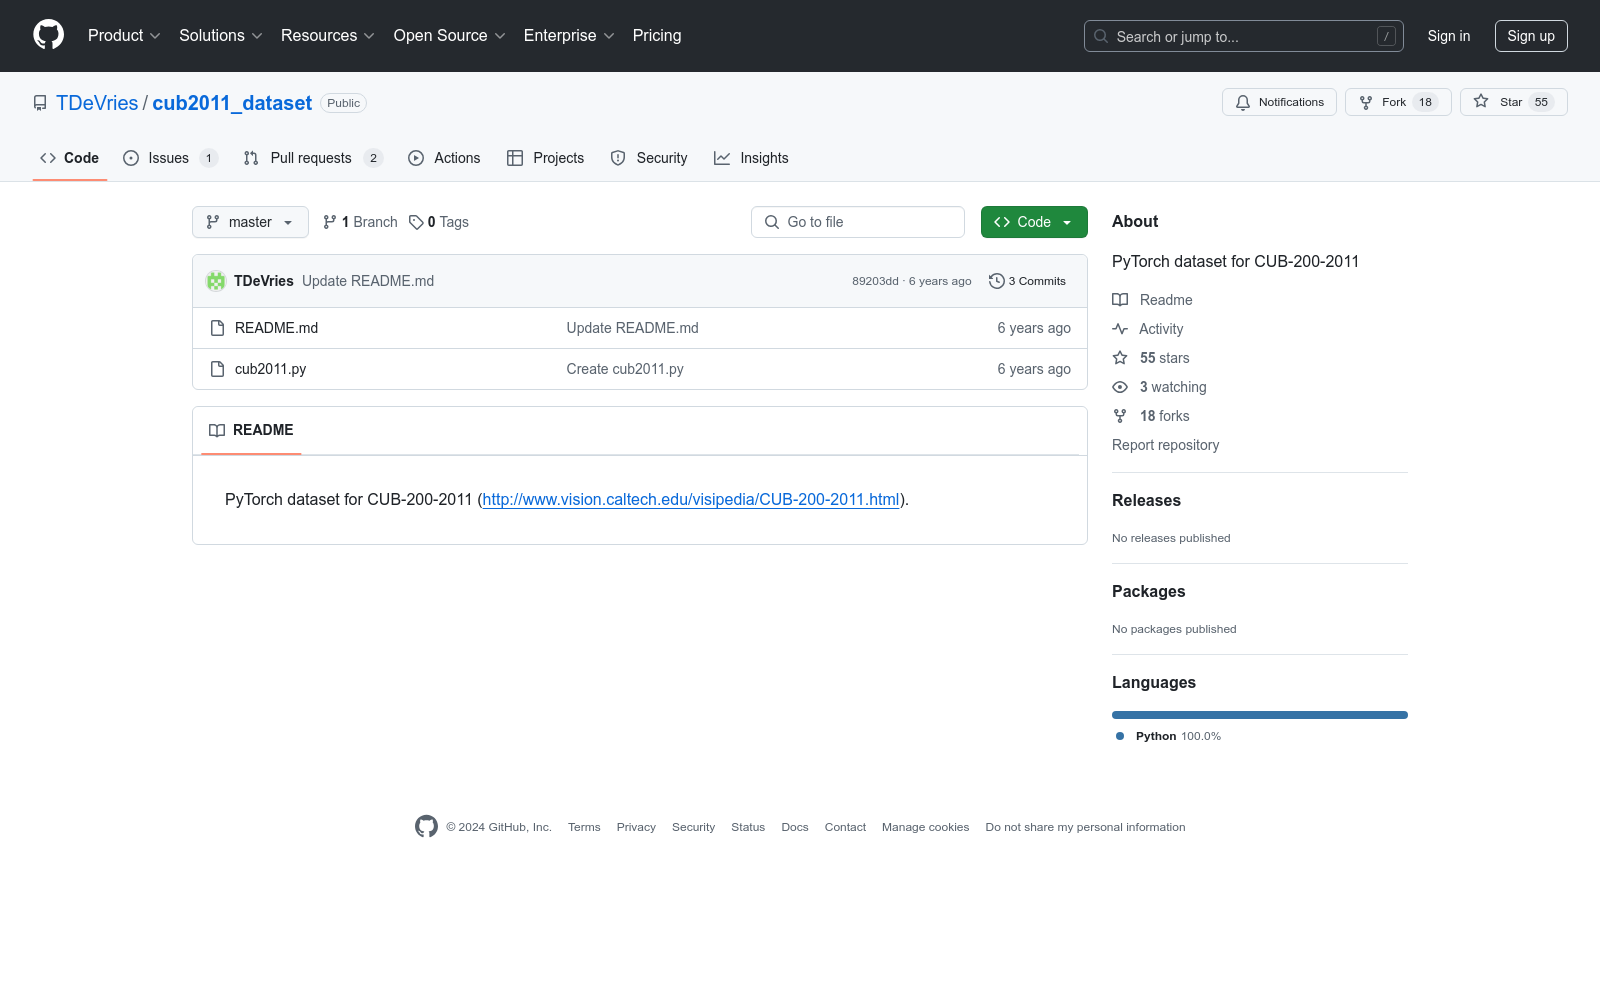Viewport: 1600px width, 1000px height.
Task: Open the Product menu
Action: (x=124, y=36)
